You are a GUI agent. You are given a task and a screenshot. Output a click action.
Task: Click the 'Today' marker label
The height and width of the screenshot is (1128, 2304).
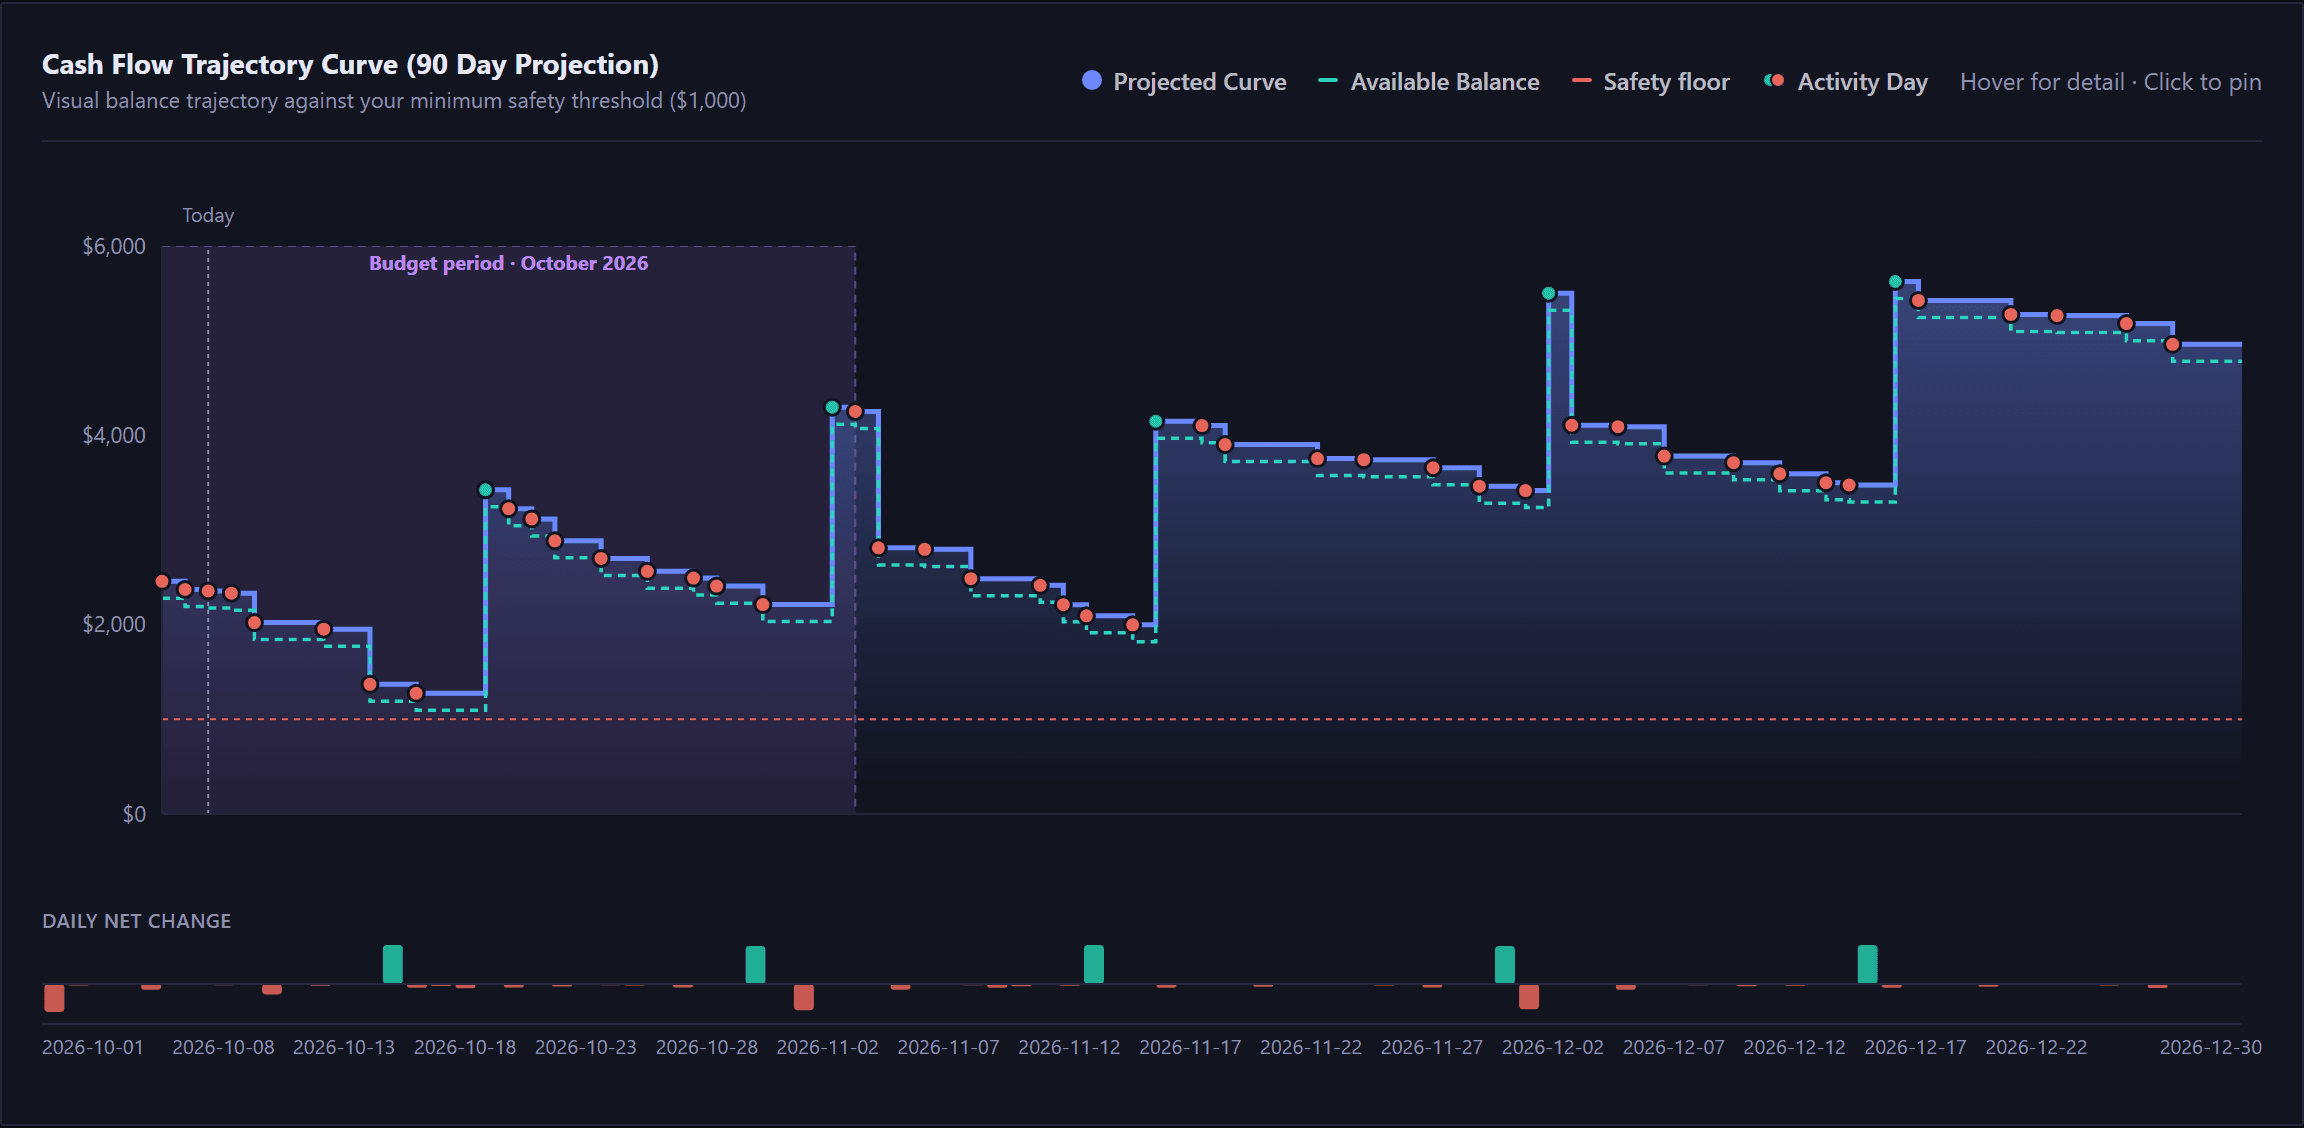[x=208, y=215]
